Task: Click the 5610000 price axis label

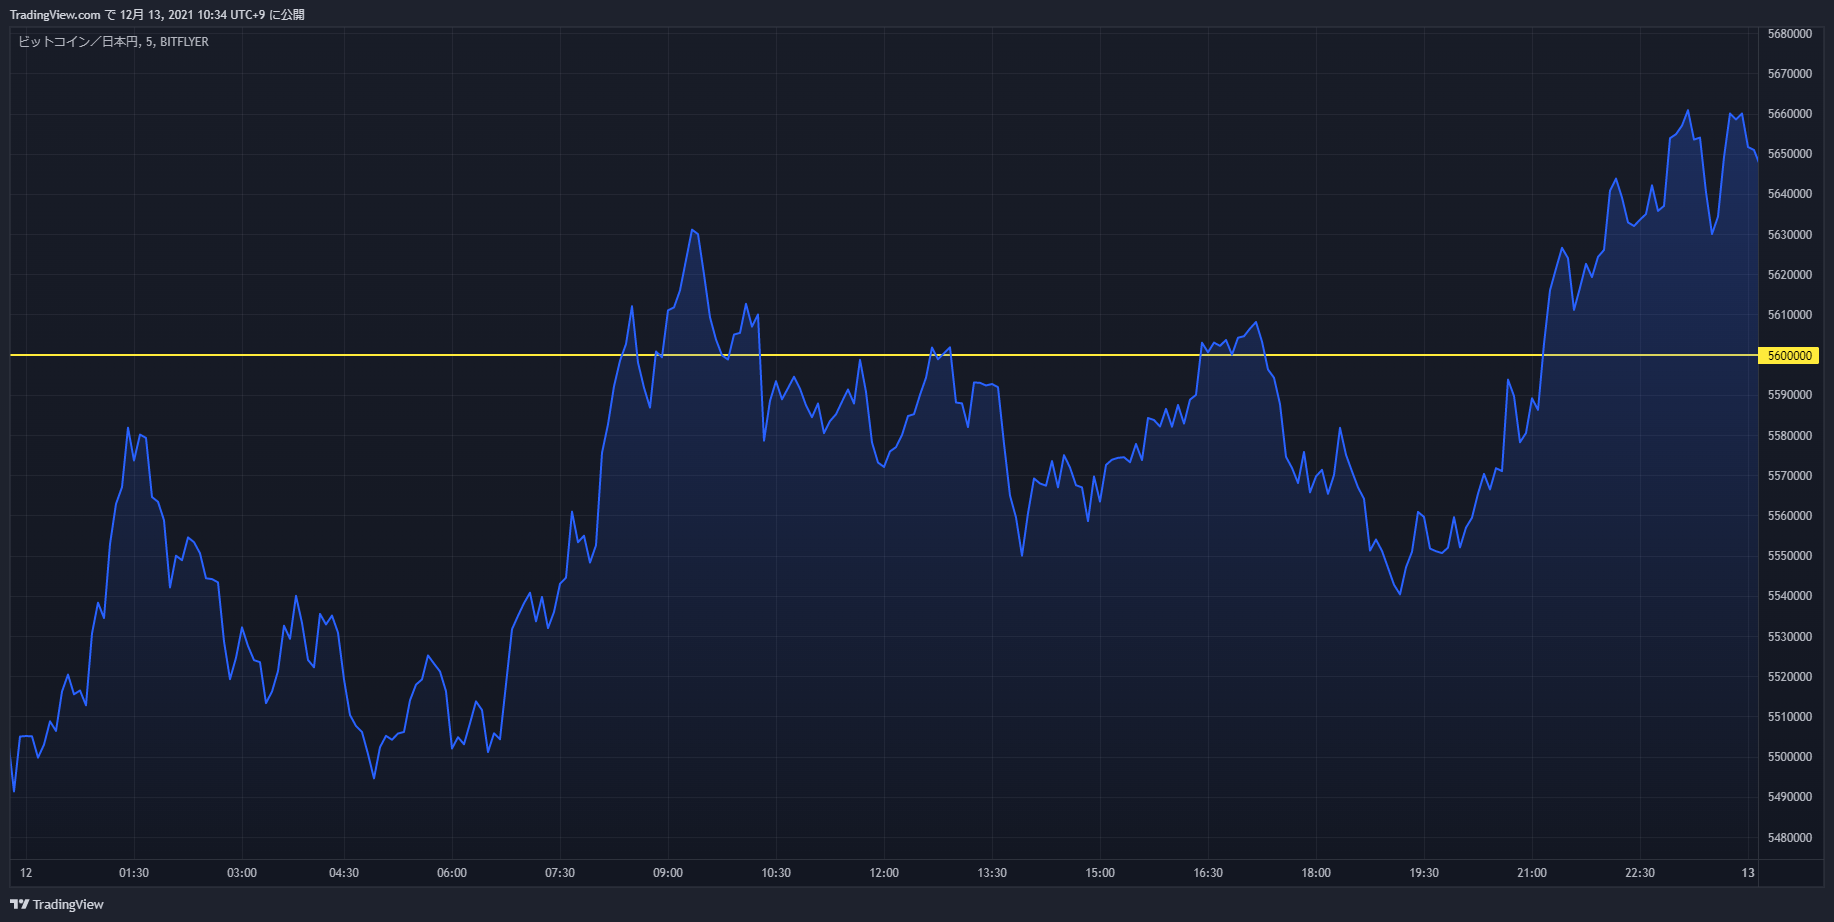Action: click(1789, 315)
